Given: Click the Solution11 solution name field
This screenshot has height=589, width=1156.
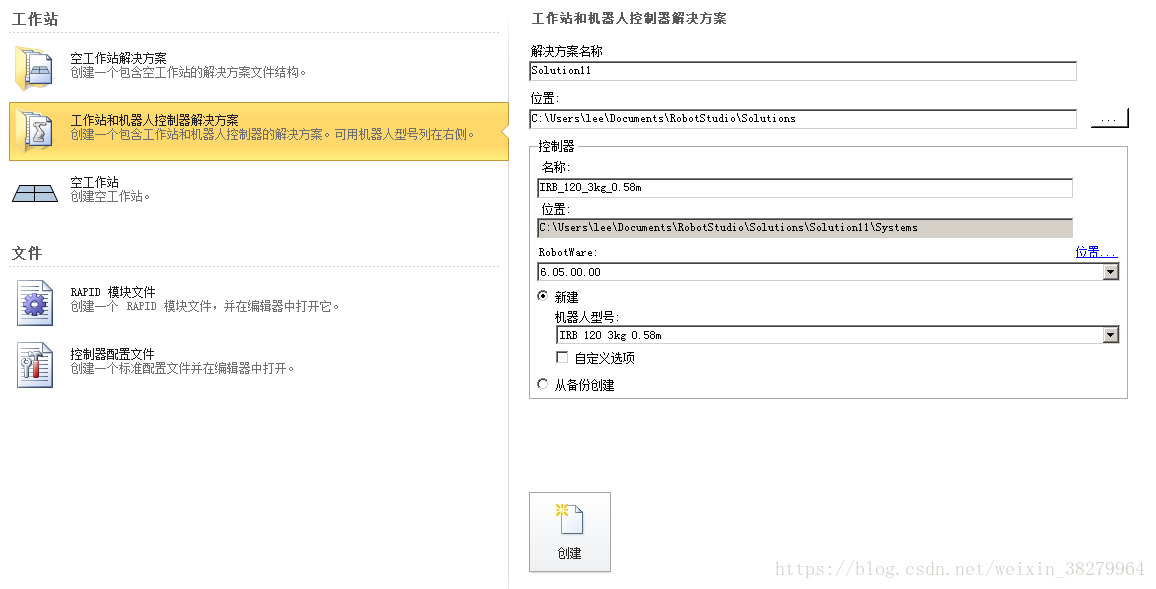Looking at the screenshot, I should tap(803, 71).
